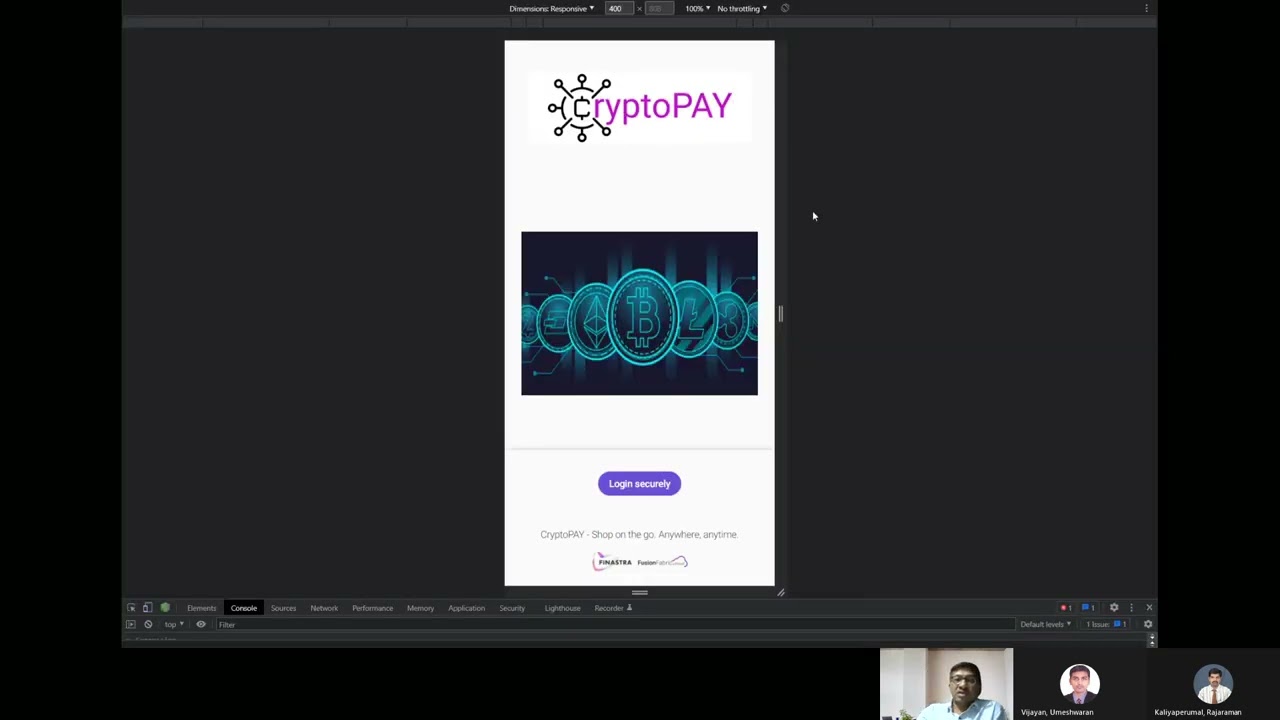
Task: Click the speaker's webcam video thumbnail
Action: [946, 684]
